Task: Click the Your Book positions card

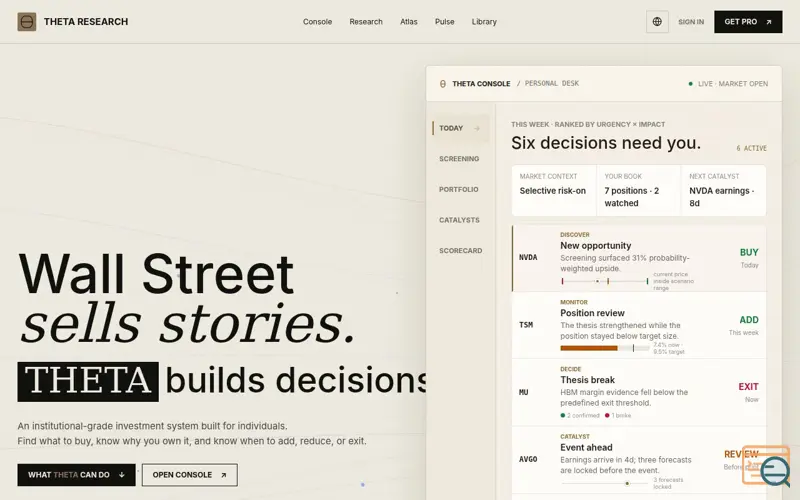Action: coord(639,190)
